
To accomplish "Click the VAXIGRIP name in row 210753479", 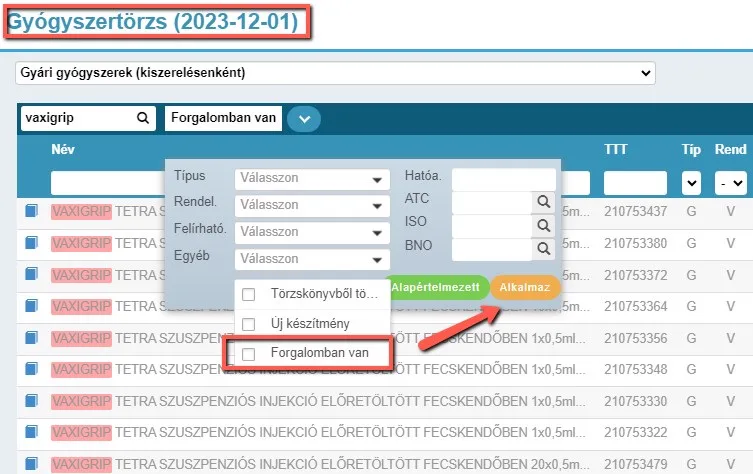I will click(x=82, y=464).
